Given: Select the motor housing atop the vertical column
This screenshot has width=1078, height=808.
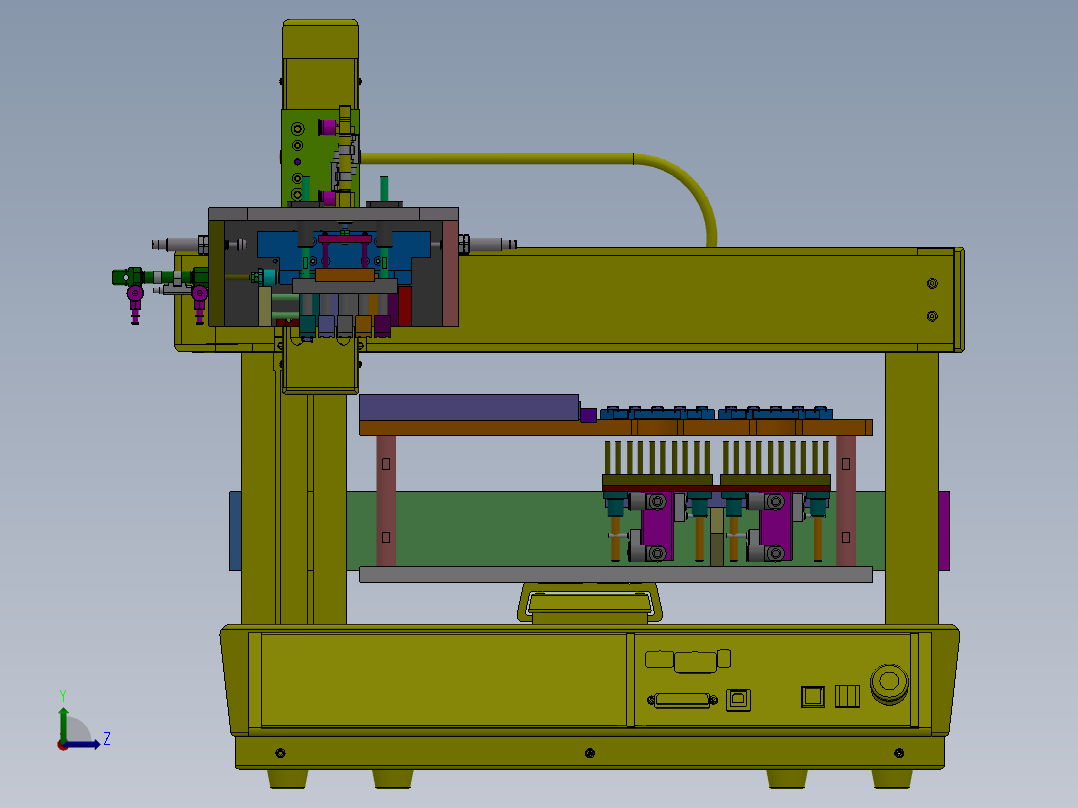Looking at the screenshot, I should (320, 63).
